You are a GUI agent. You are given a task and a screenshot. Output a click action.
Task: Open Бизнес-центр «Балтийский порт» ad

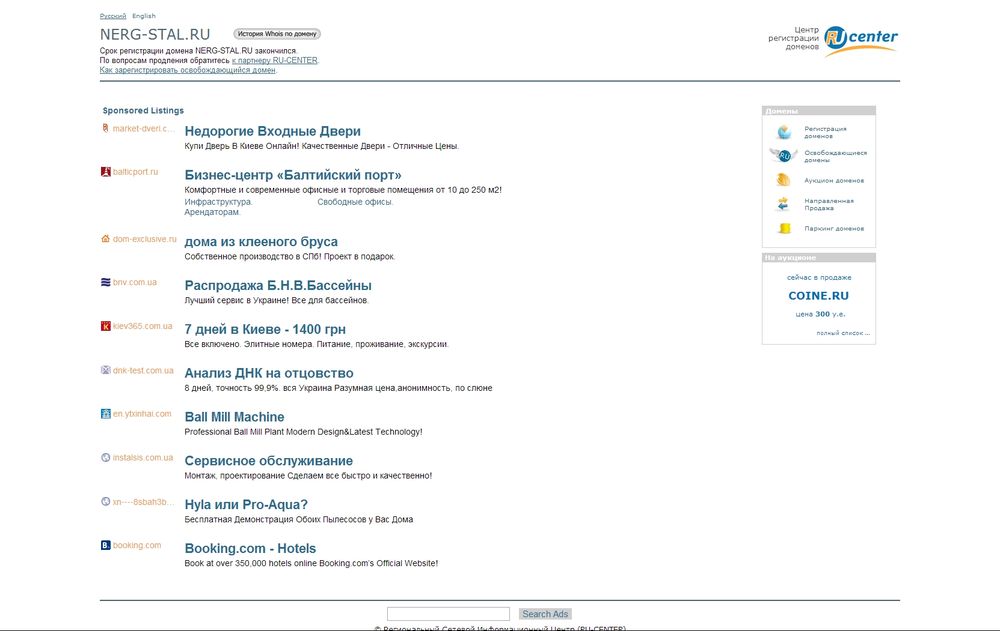tap(293, 175)
